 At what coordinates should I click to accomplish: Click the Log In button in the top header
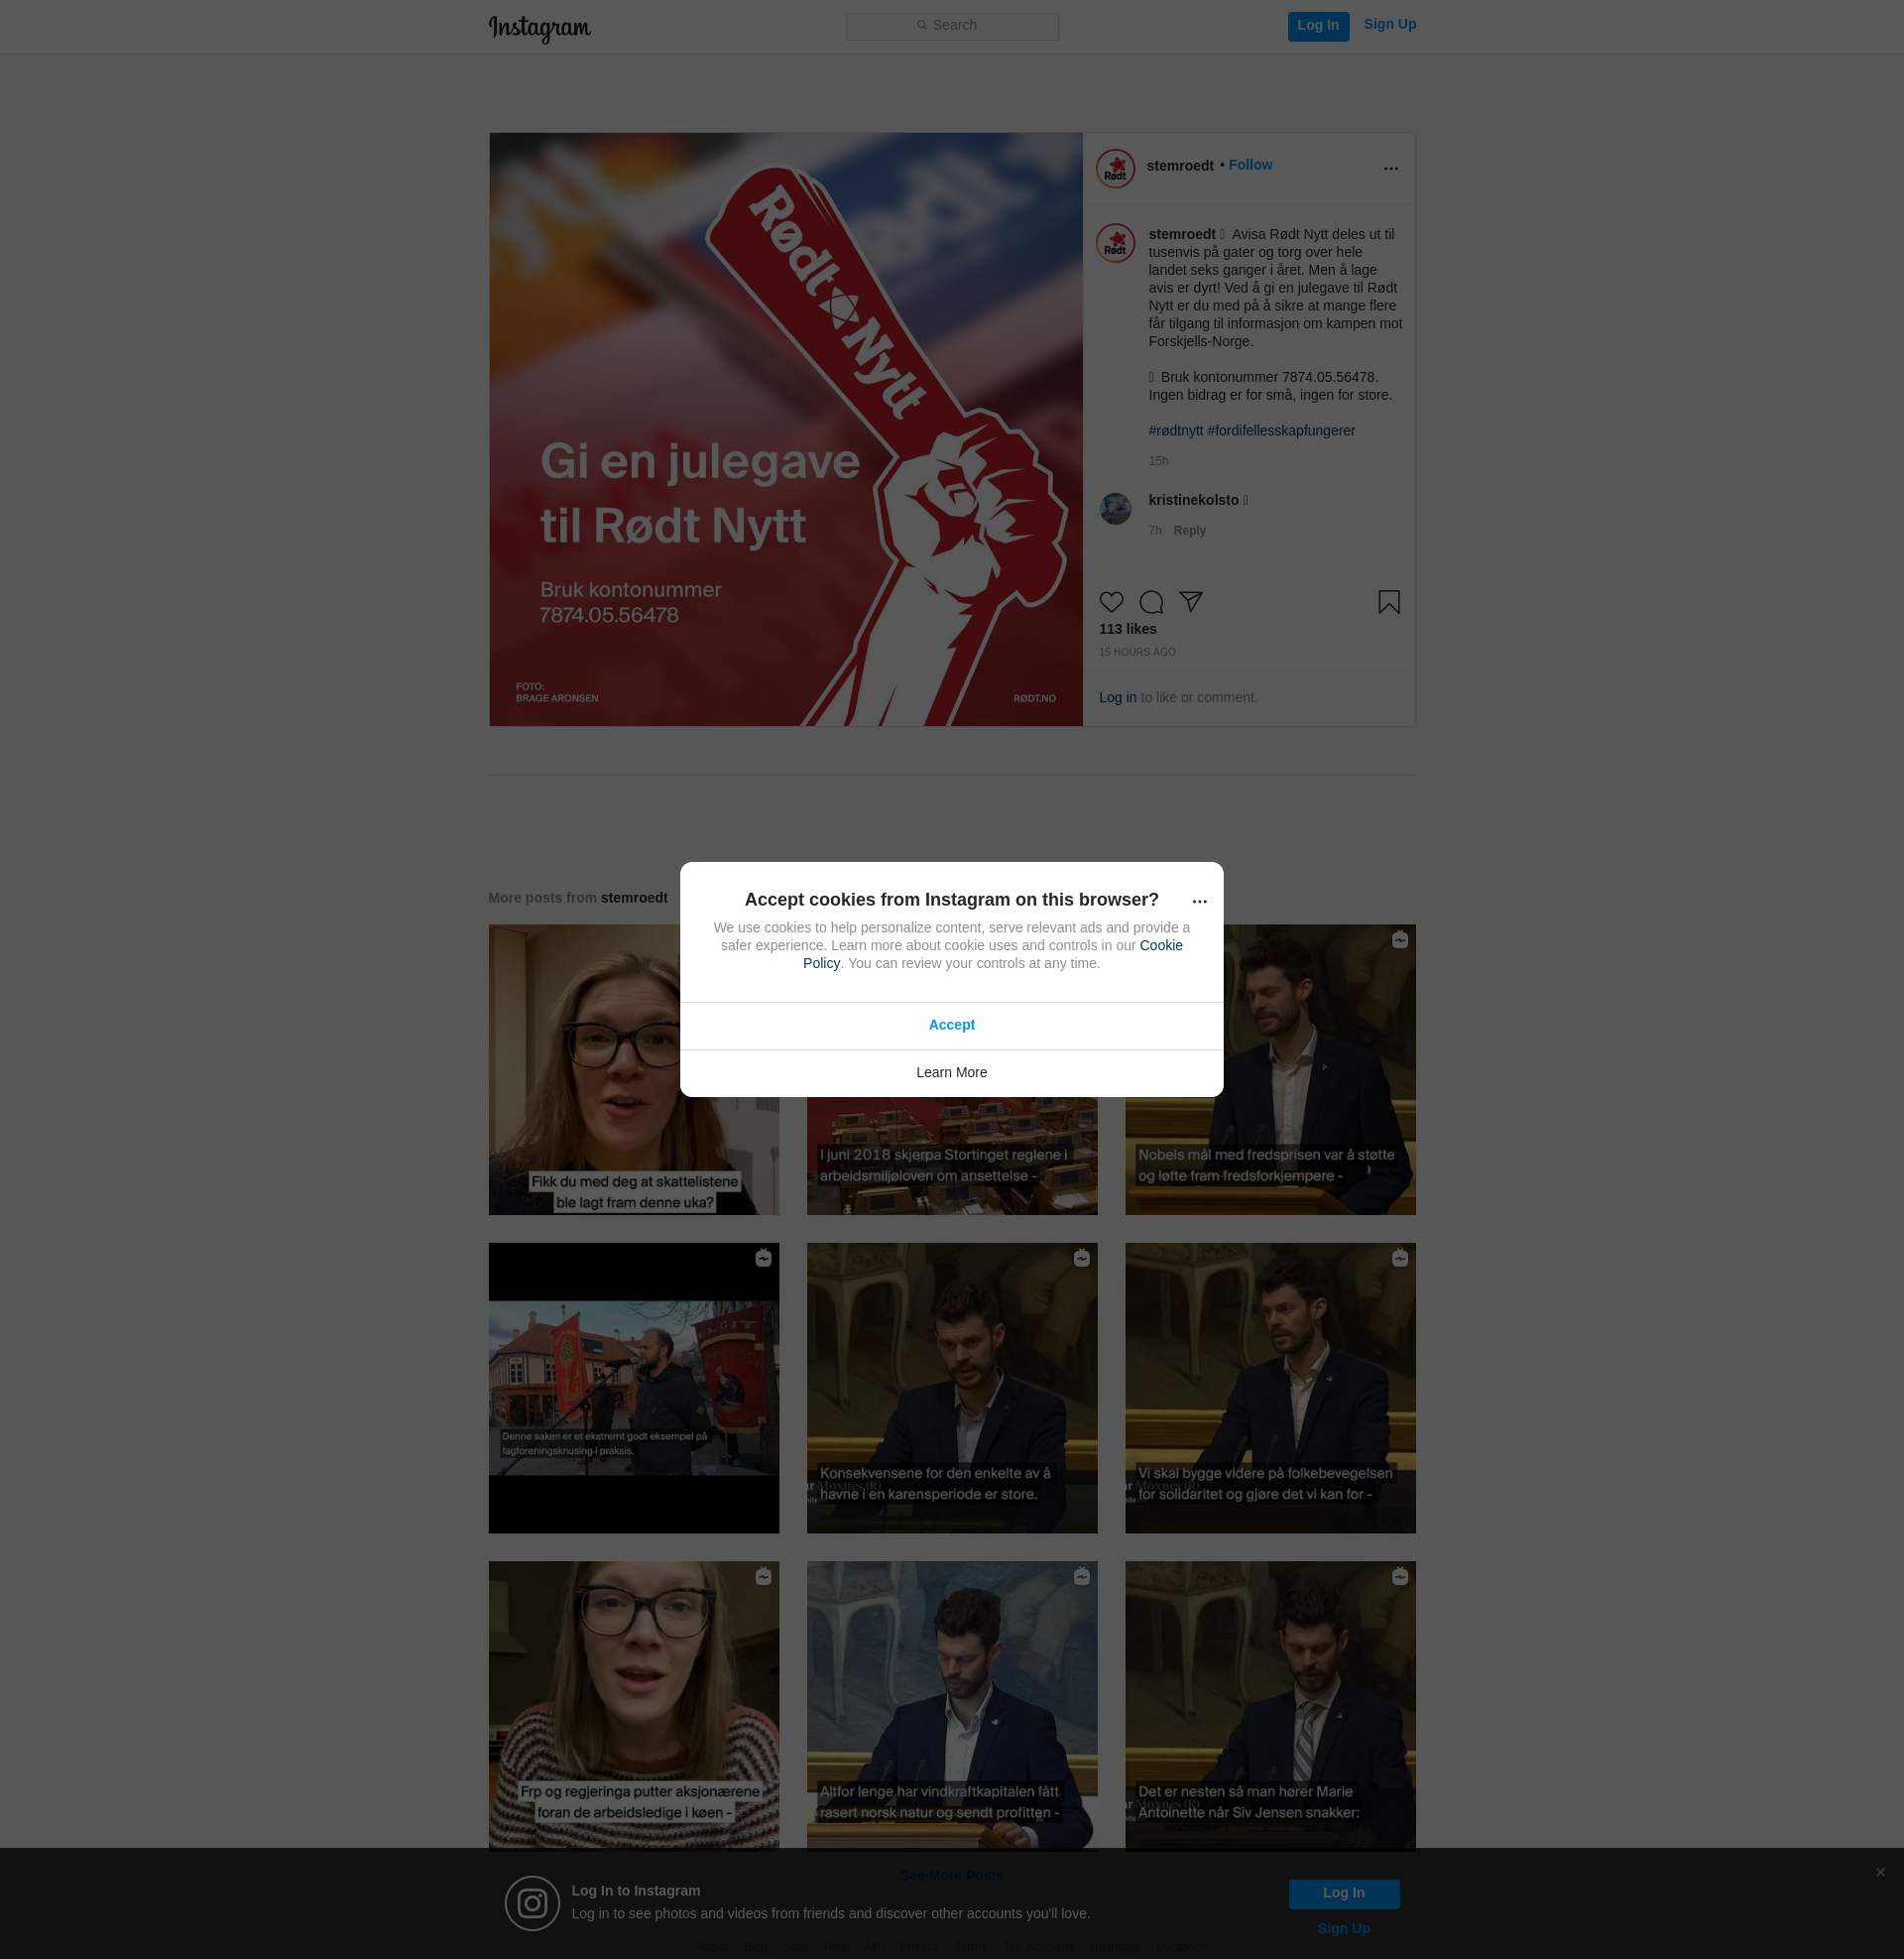coord(1318,26)
